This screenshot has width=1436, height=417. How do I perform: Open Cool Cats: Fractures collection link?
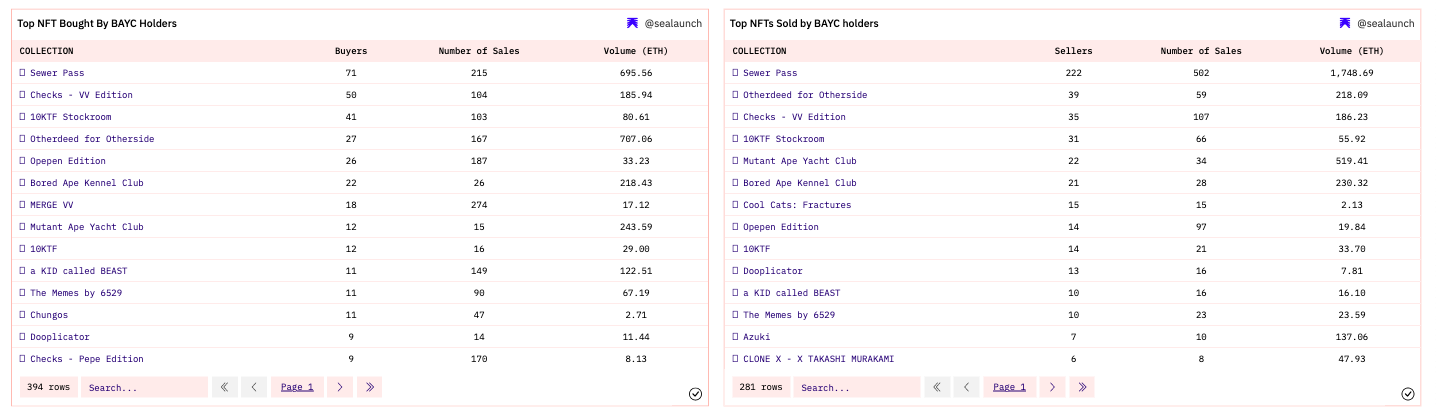click(x=796, y=205)
